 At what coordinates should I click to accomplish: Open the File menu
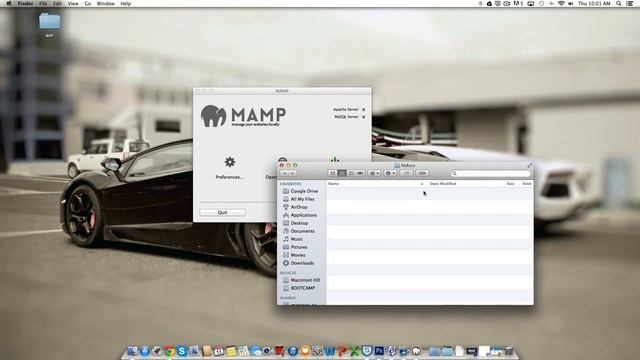tap(43, 3)
